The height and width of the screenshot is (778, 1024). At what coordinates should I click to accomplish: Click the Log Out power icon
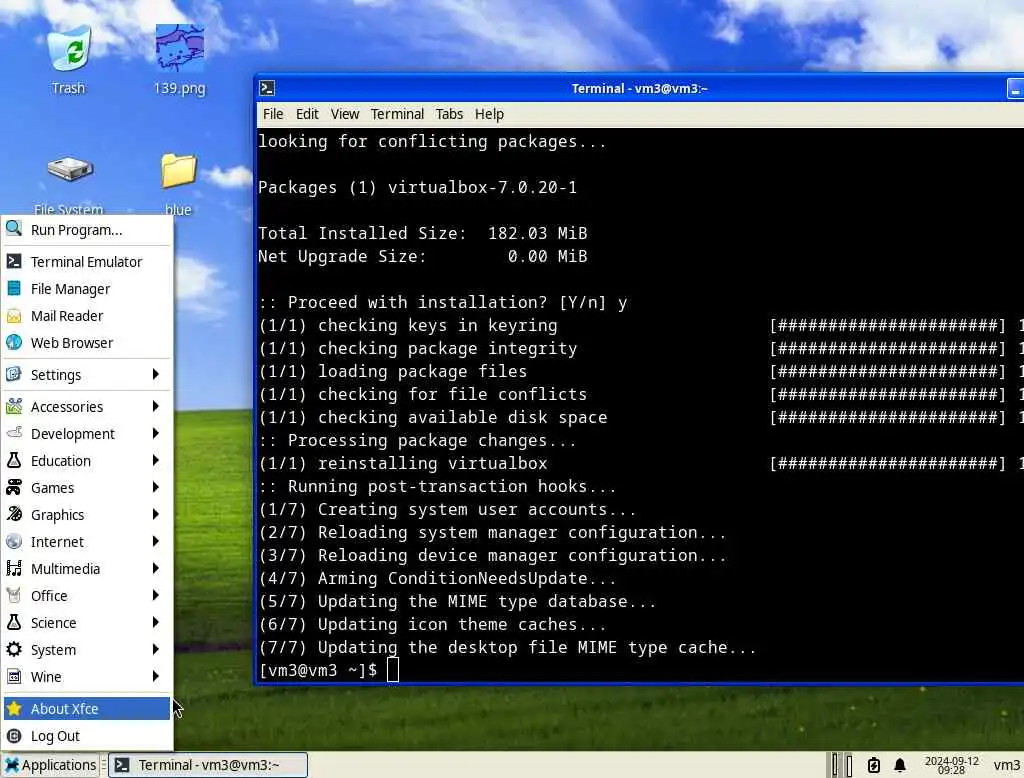(14, 736)
